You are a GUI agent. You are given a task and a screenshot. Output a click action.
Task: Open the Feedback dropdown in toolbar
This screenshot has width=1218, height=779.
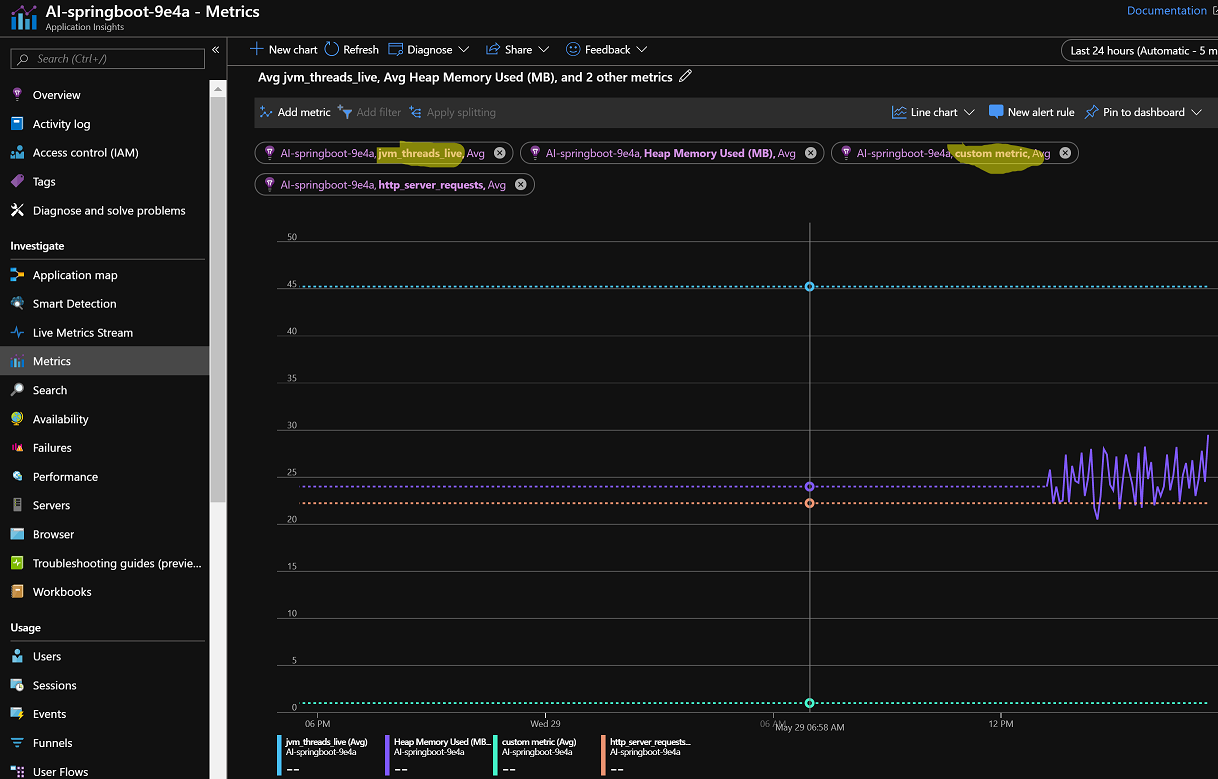point(606,49)
